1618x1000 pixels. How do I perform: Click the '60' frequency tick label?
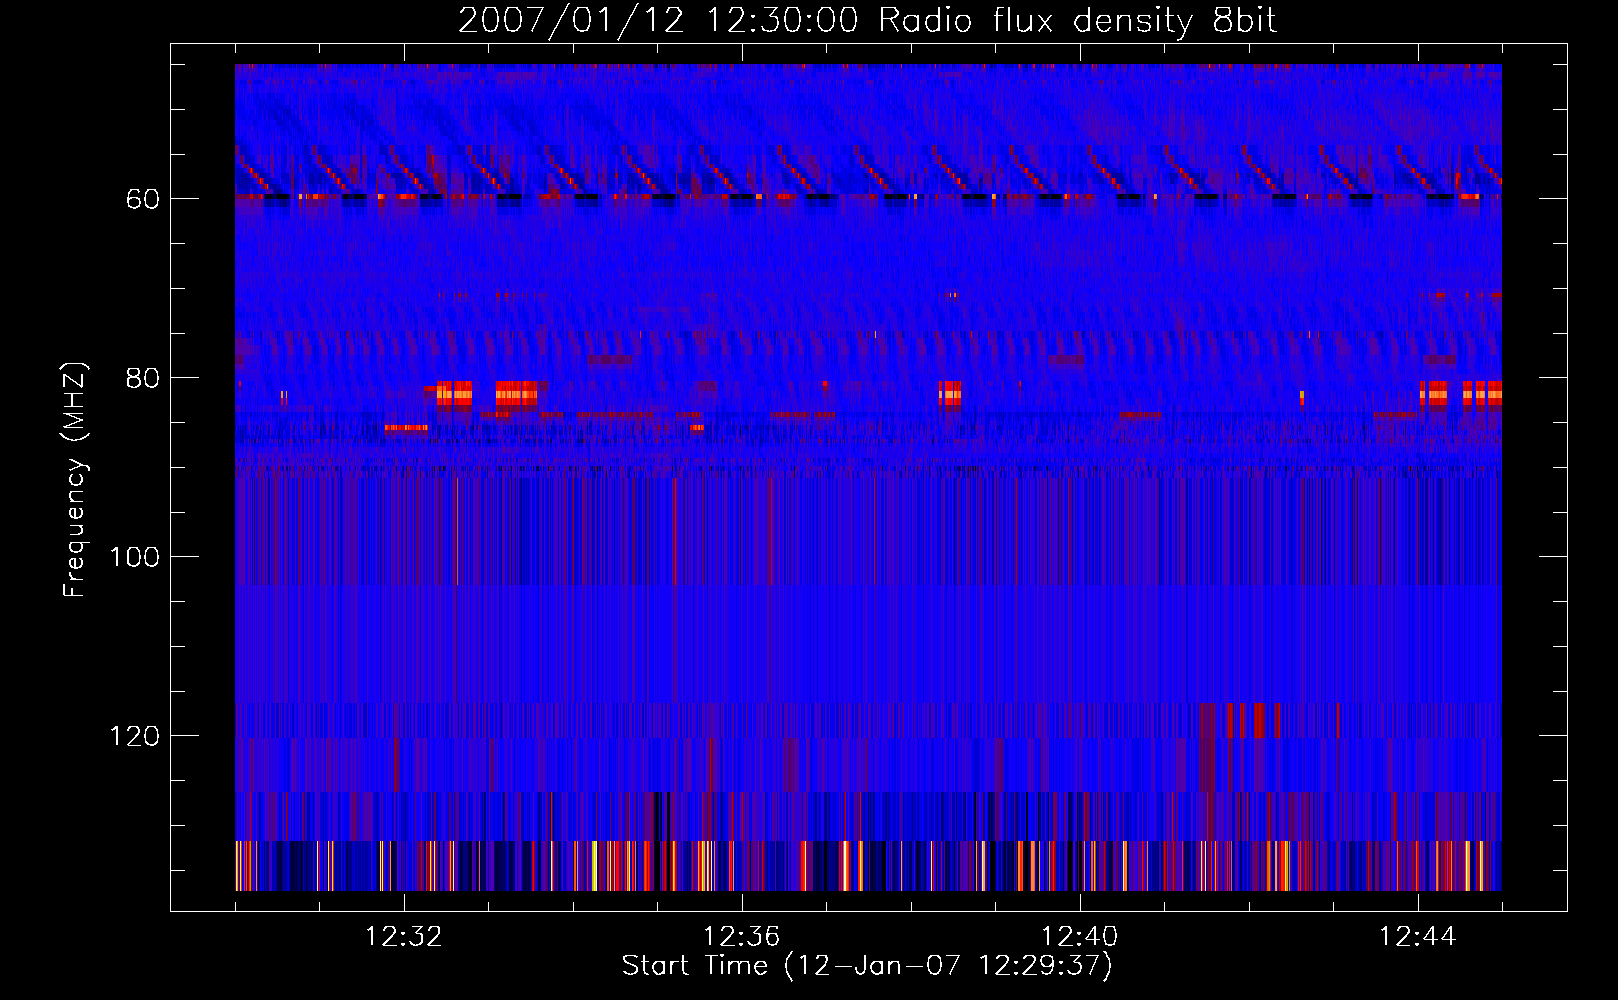pyautogui.click(x=143, y=199)
